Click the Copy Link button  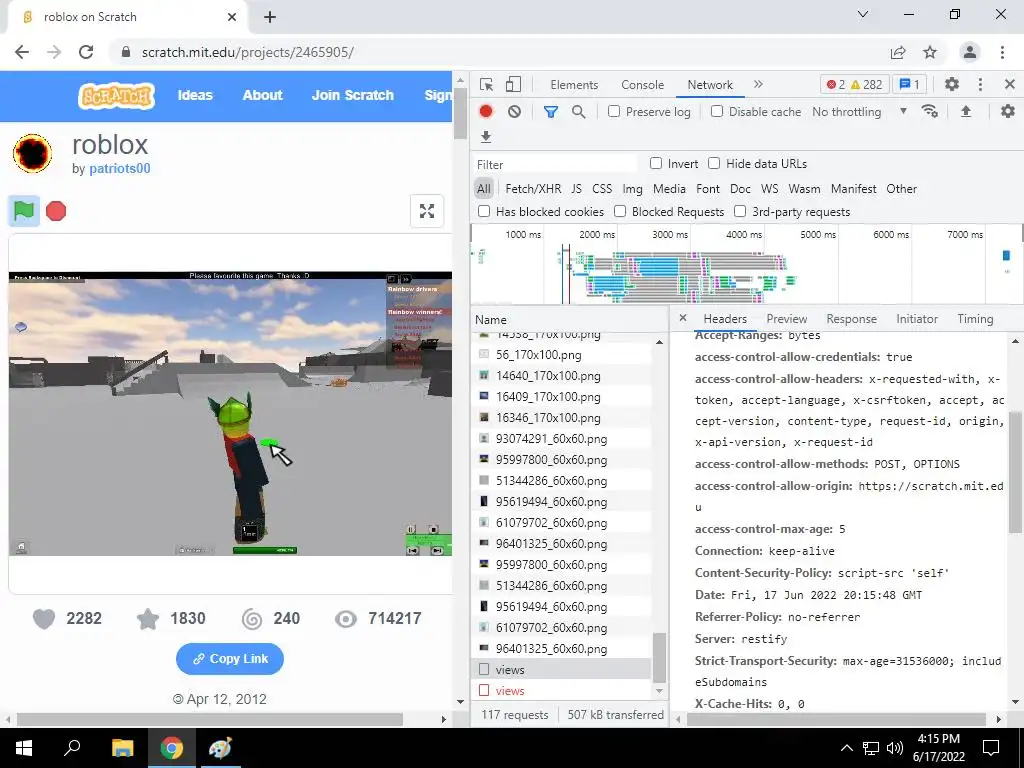230,659
